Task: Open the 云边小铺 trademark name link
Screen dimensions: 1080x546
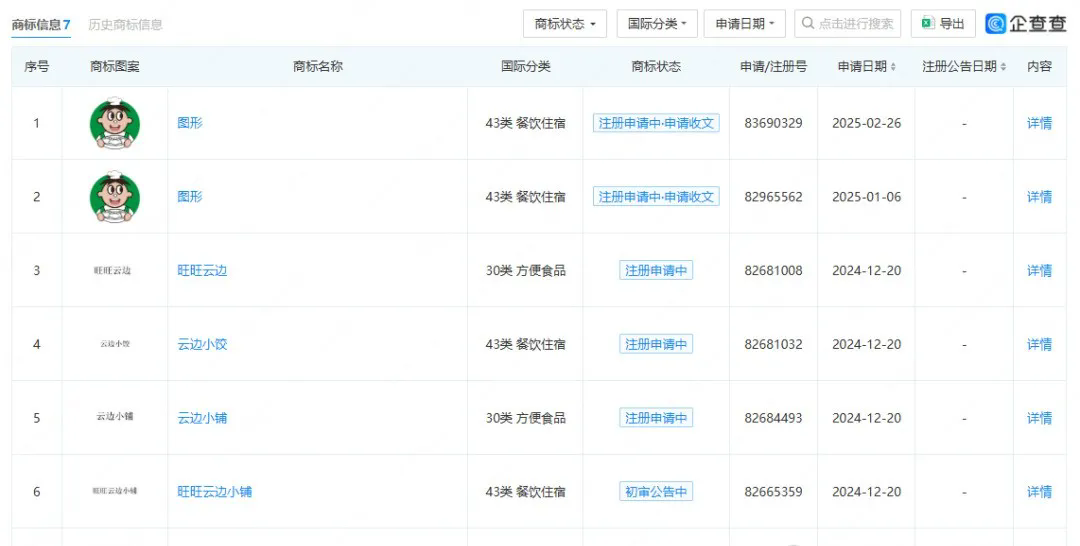Action: coord(202,418)
